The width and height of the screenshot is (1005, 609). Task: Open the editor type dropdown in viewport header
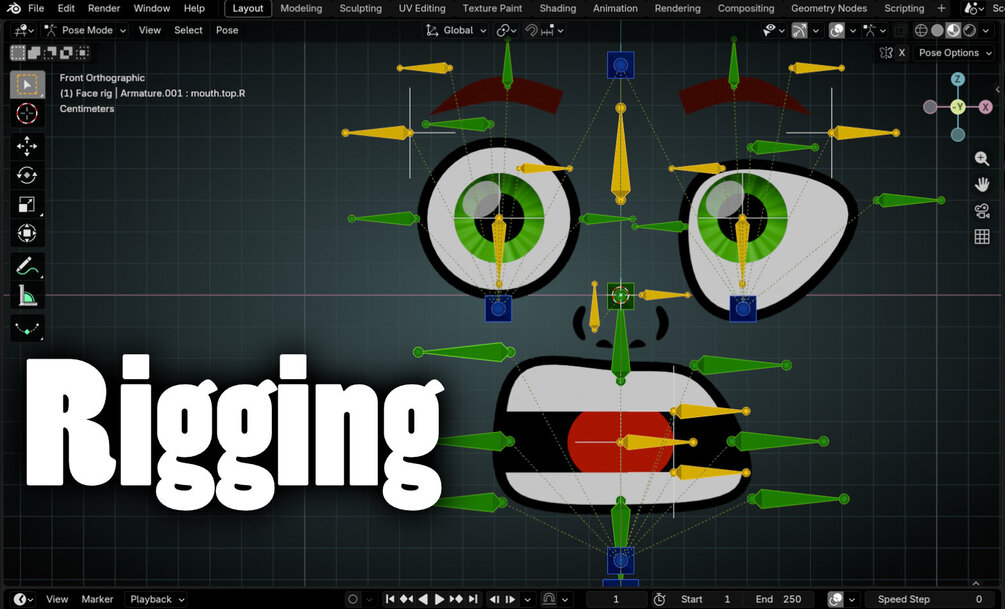24,30
